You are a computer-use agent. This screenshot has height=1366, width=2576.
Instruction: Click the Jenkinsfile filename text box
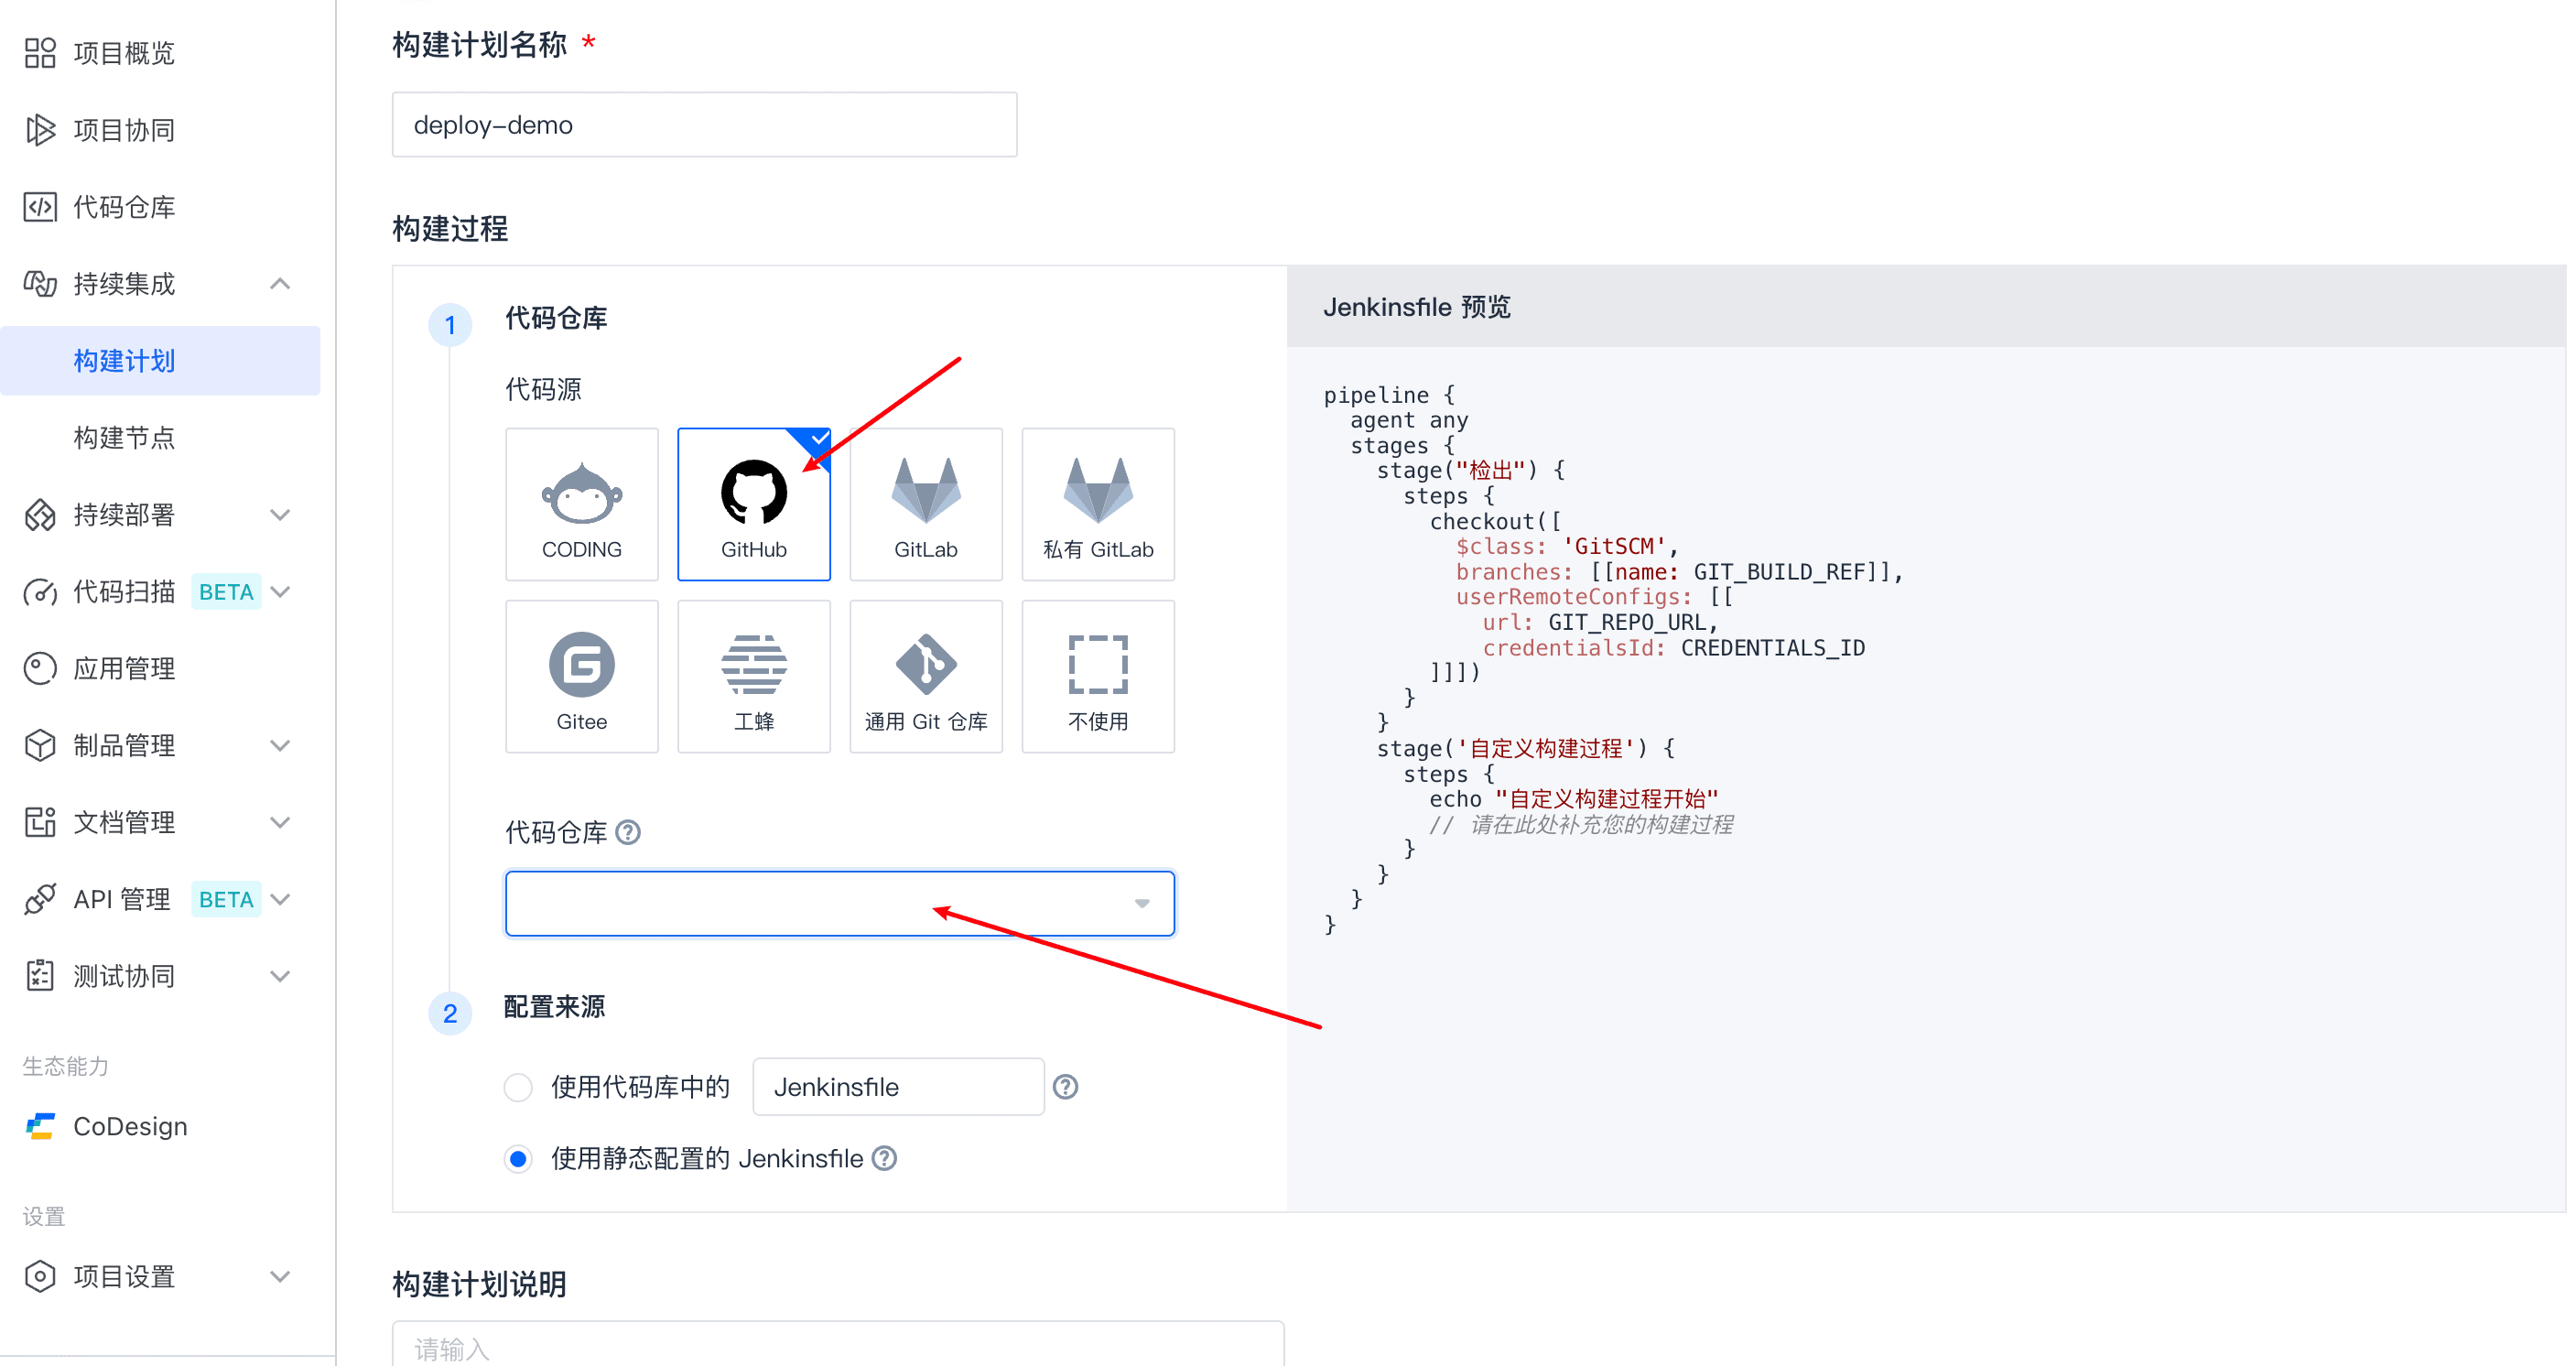897,1087
